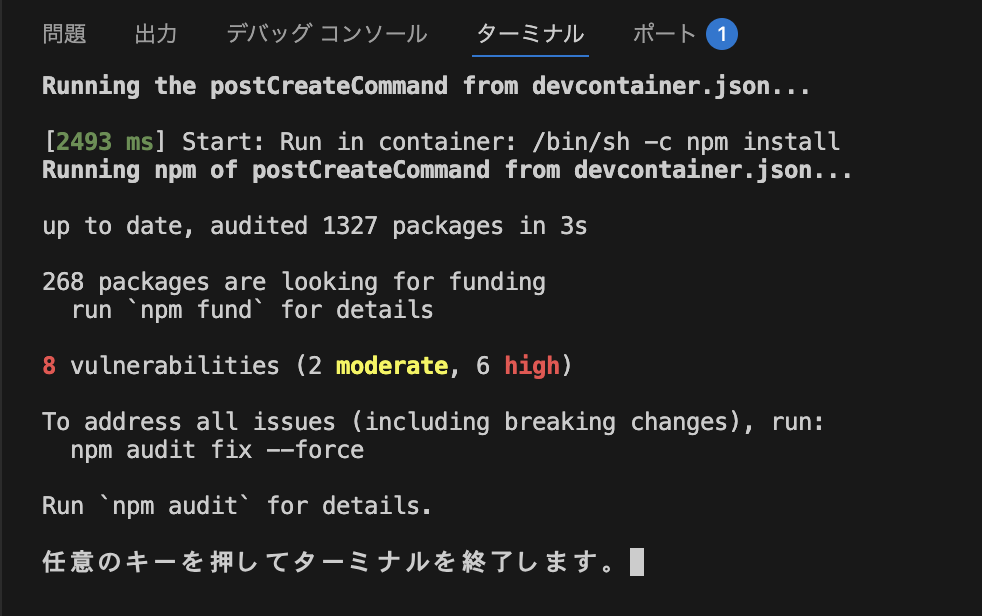The height and width of the screenshot is (616, 982).
Task: Open the 出力 tab
Action: (x=155, y=33)
